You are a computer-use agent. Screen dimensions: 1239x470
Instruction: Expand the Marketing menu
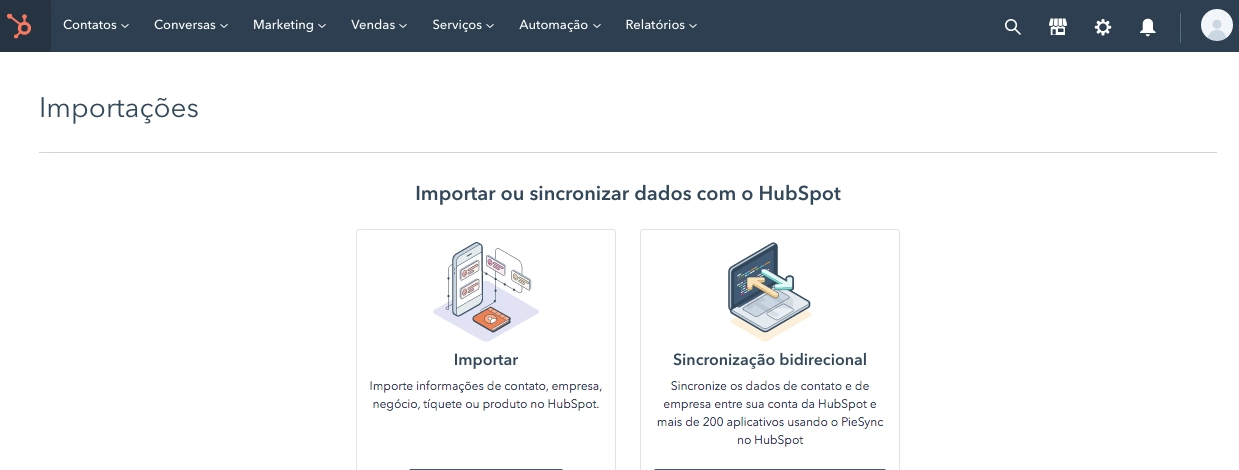click(290, 25)
